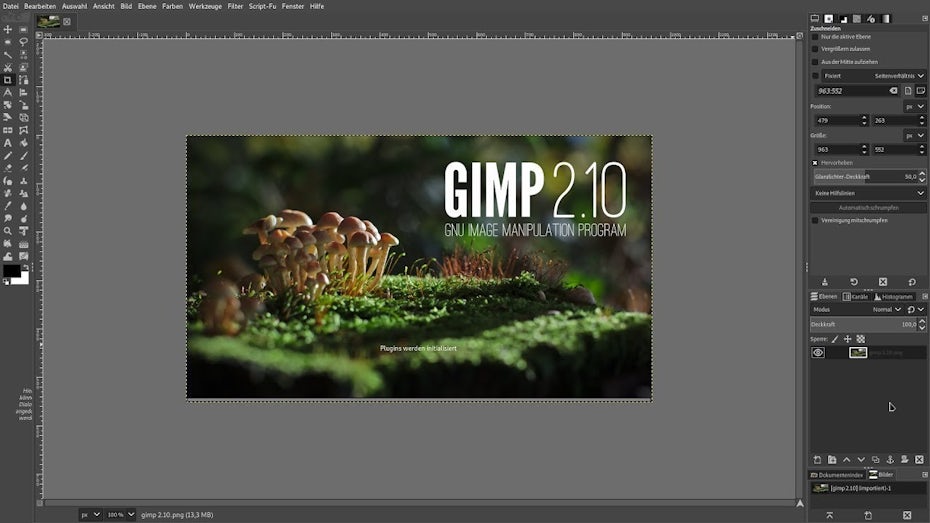Image resolution: width=930 pixels, height=523 pixels.
Task: Enable 'Vereinigung mitschrumpfen' checkbox
Action: [815, 220]
